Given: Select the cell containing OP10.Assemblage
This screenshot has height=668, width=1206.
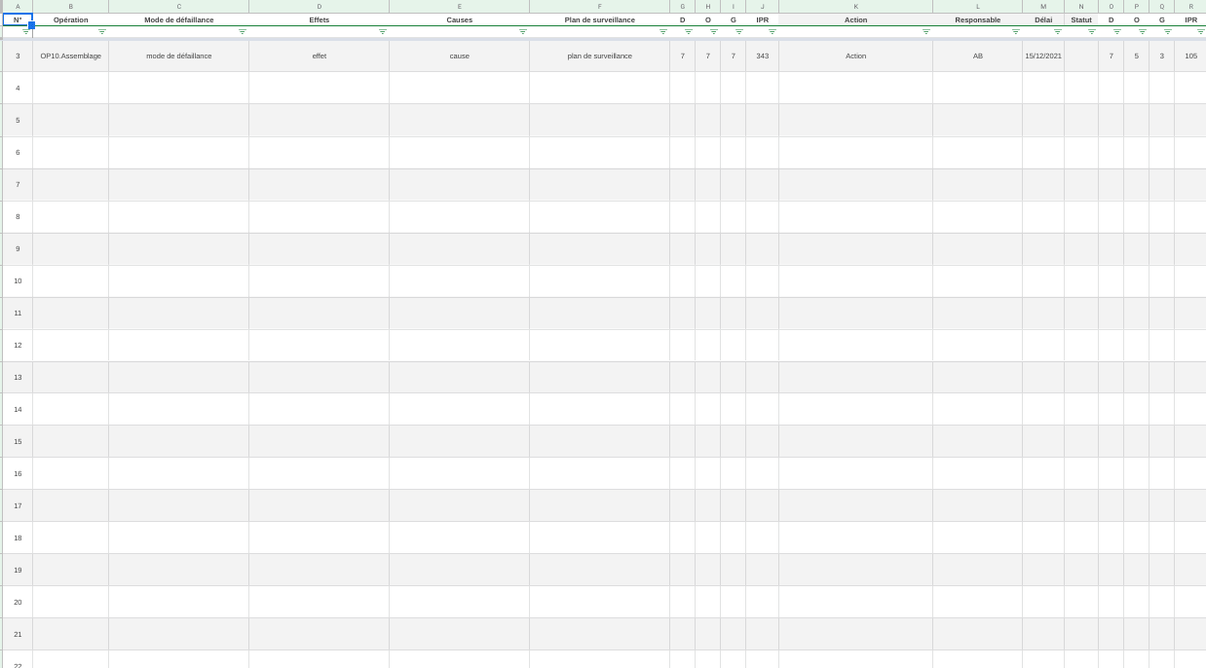Looking at the screenshot, I should click(72, 56).
